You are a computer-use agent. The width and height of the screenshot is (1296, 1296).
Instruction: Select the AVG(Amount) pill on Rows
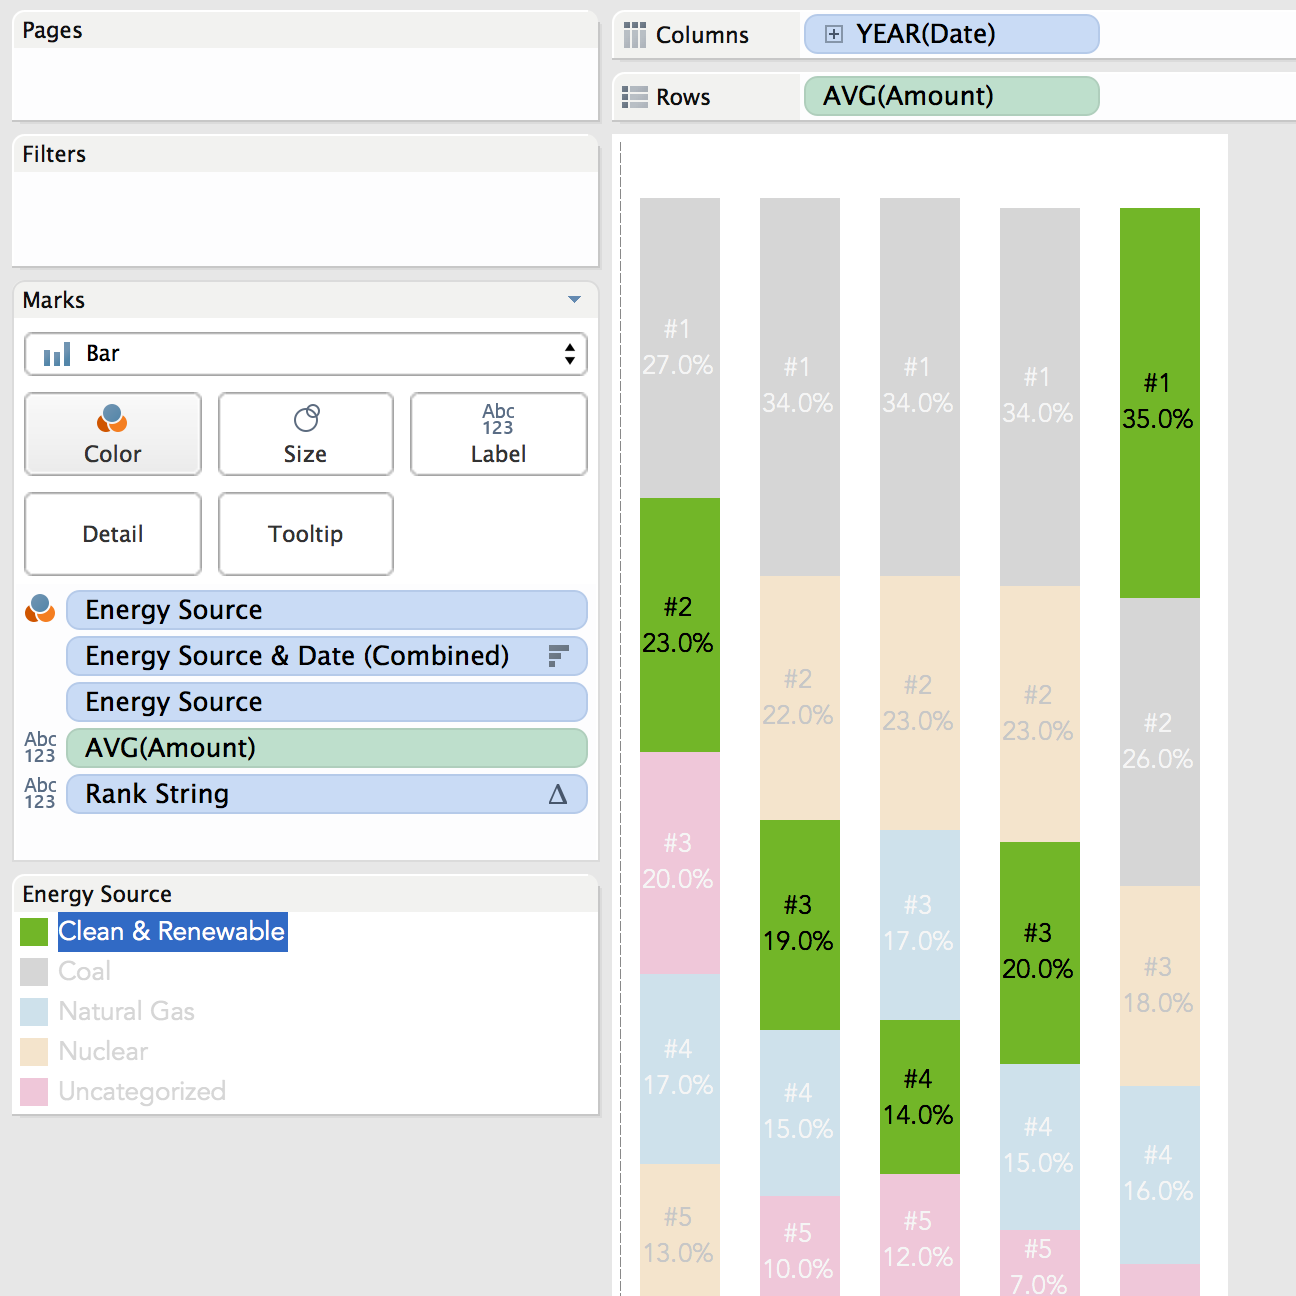pyautogui.click(x=951, y=97)
